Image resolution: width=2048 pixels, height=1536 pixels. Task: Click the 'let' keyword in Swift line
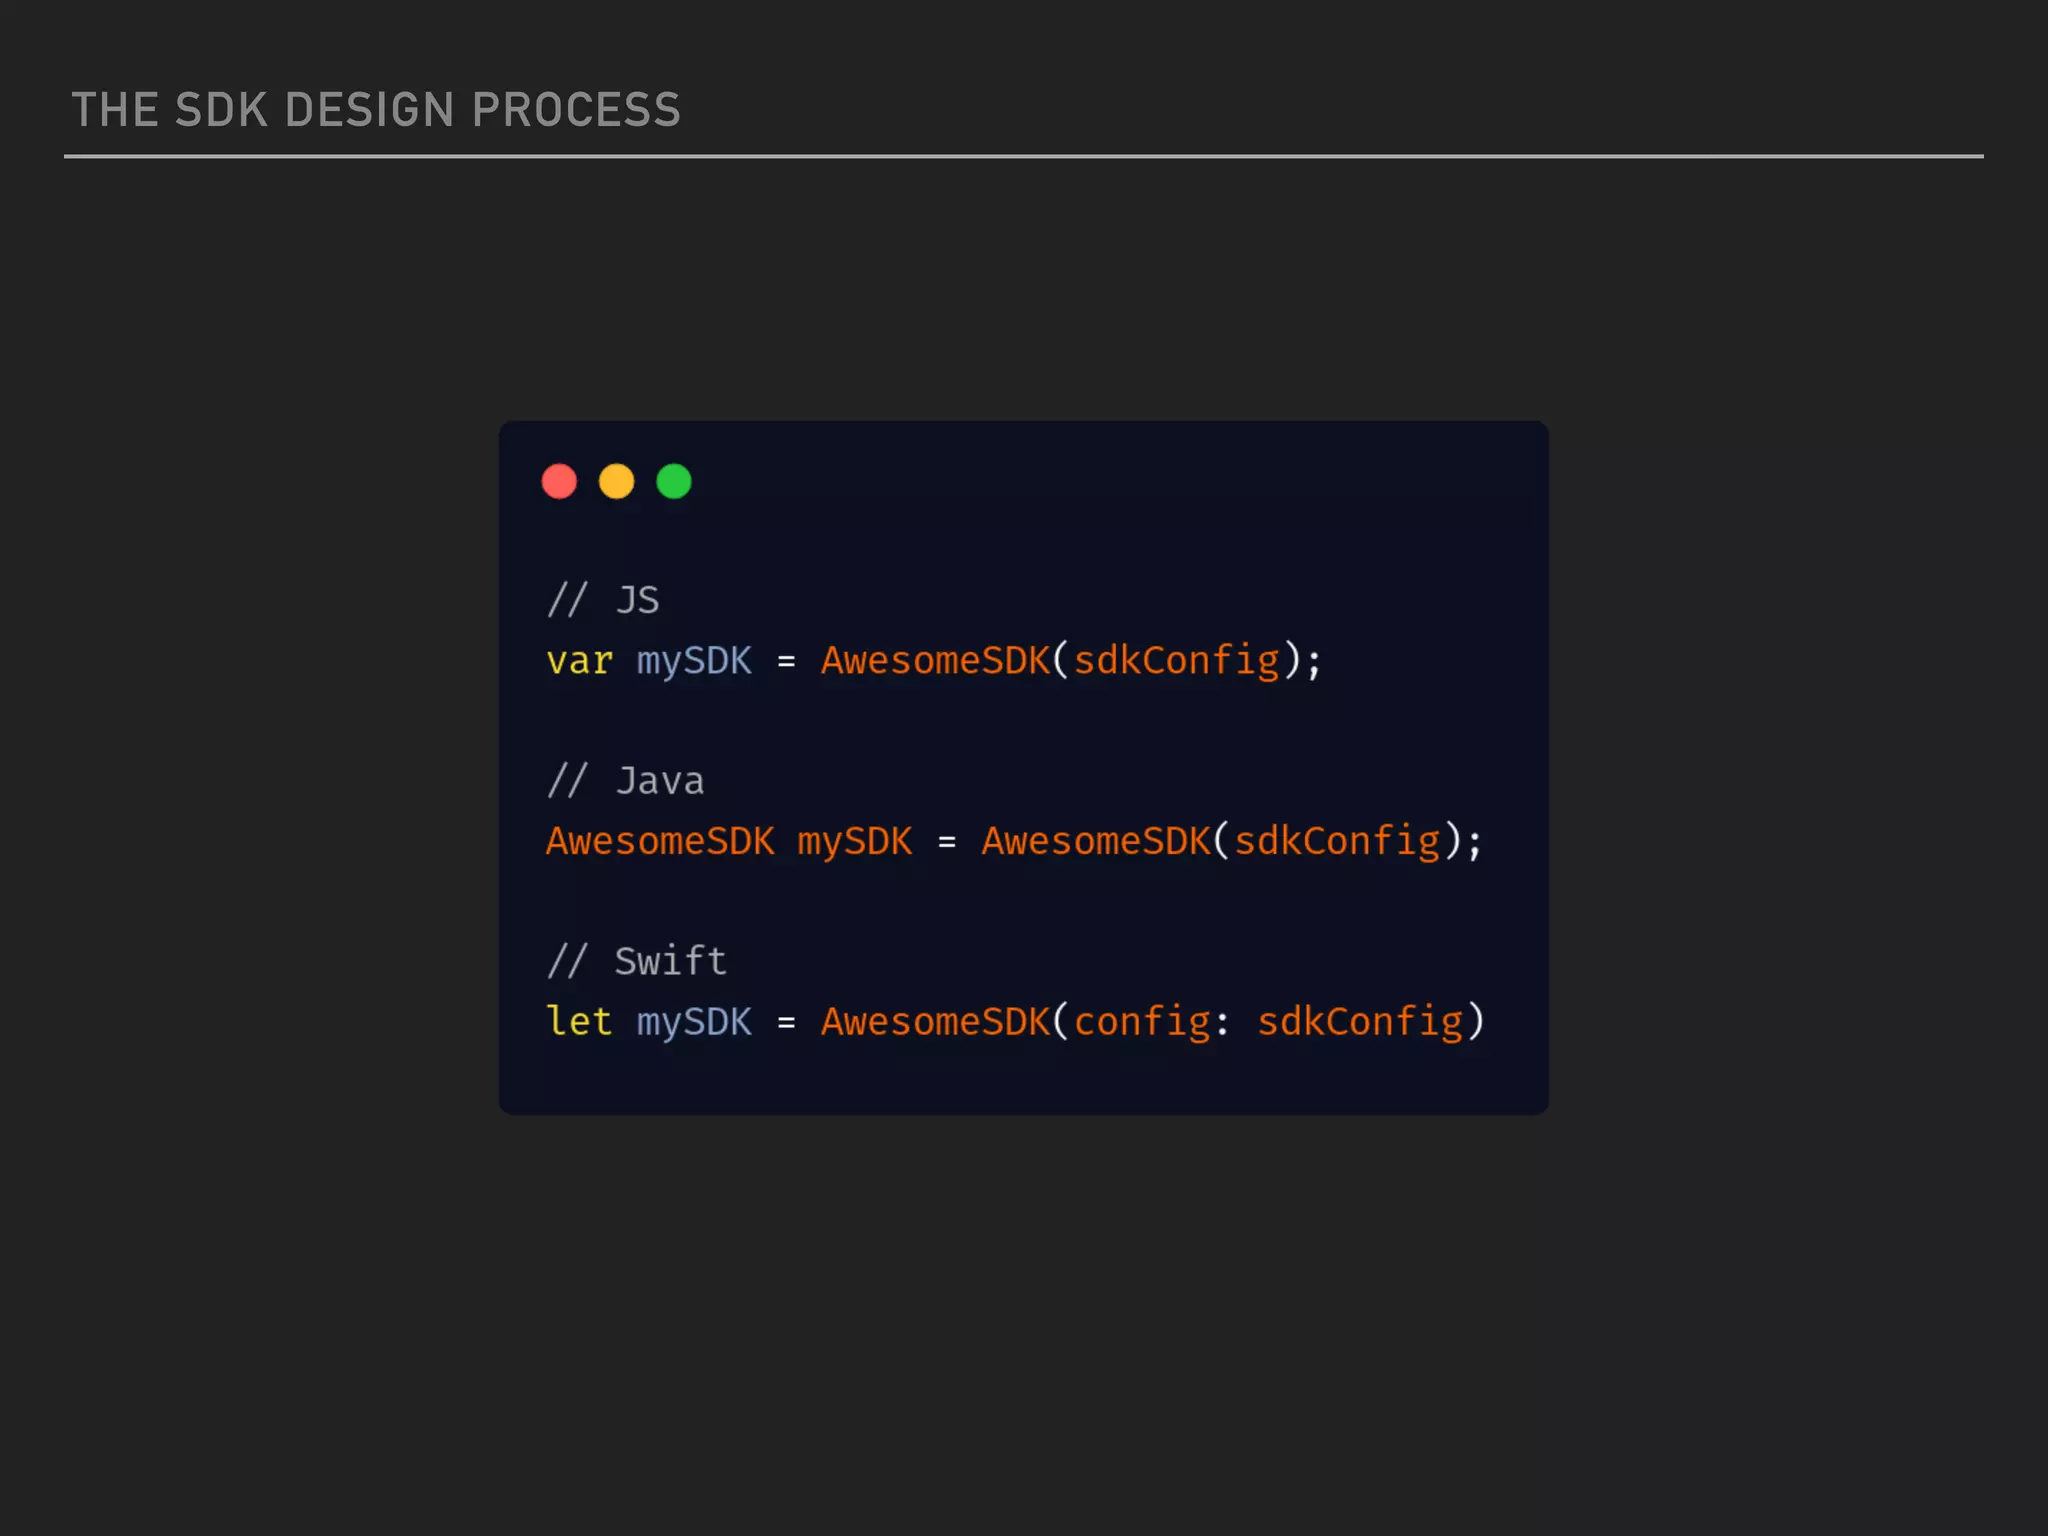(x=579, y=1021)
